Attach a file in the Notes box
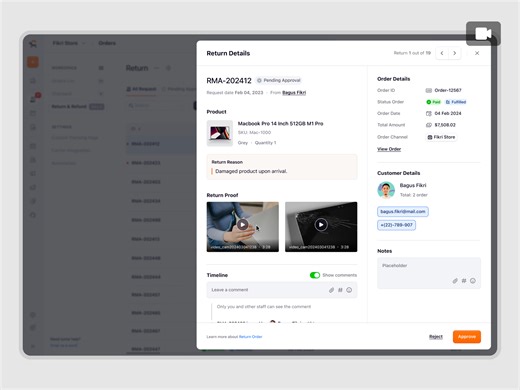Viewport: 520px width, 390px height. (455, 281)
